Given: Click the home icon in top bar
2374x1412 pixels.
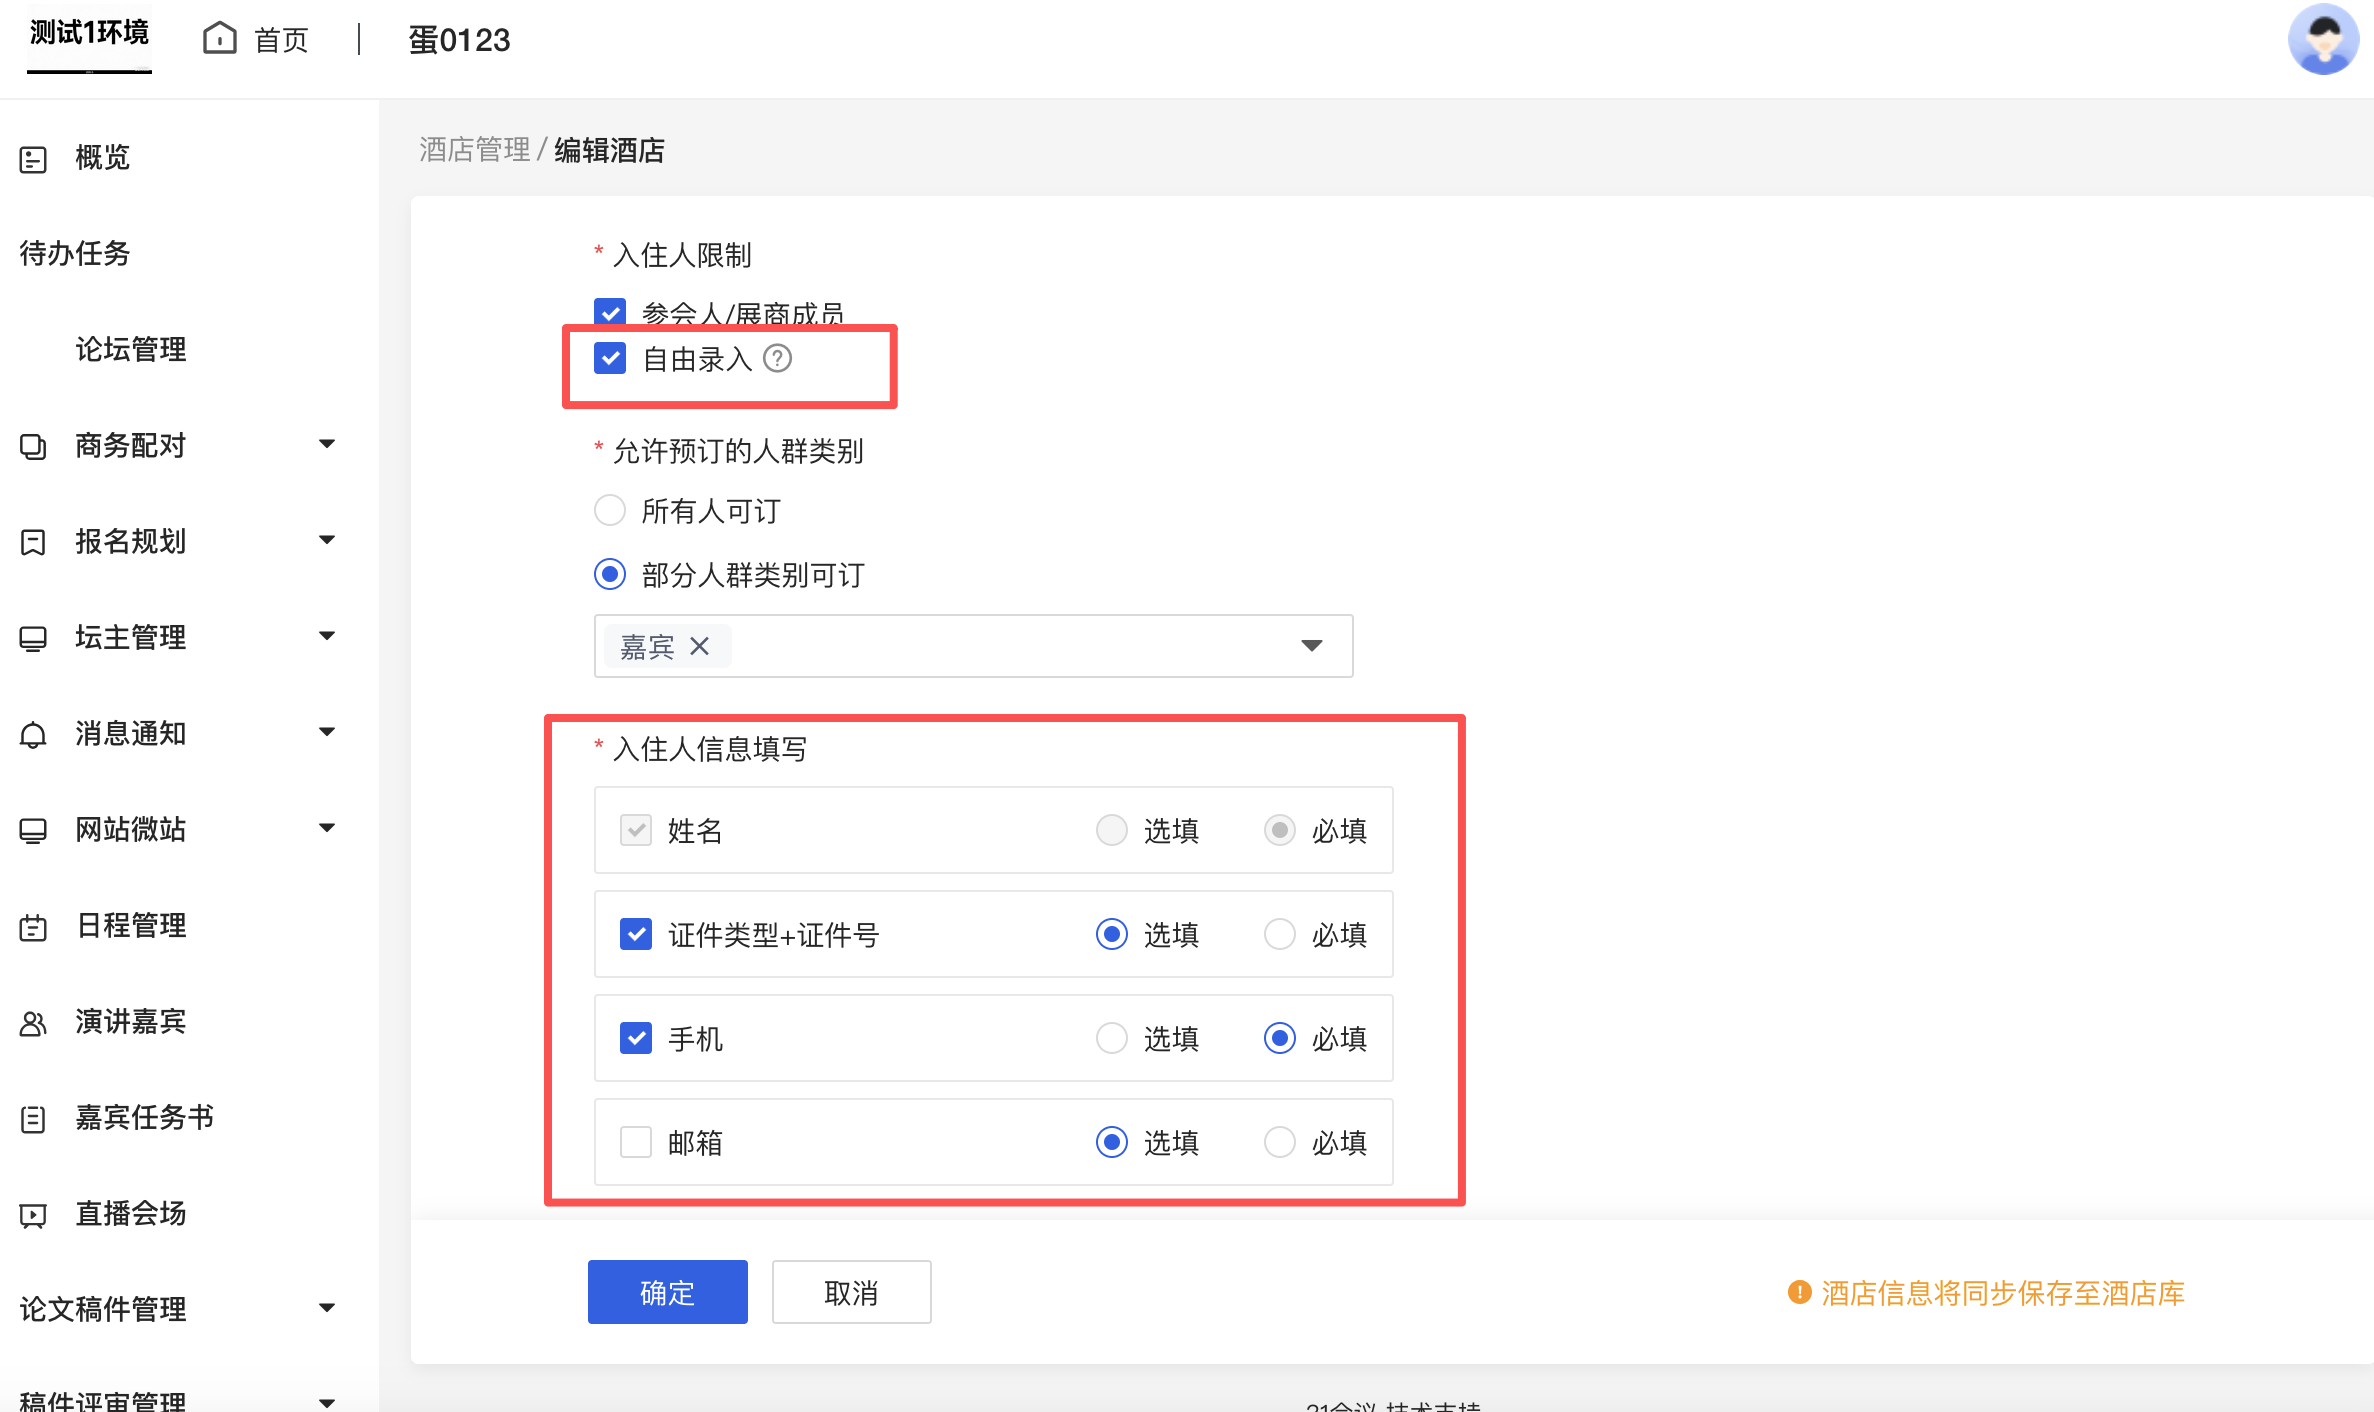Looking at the screenshot, I should click(219, 39).
